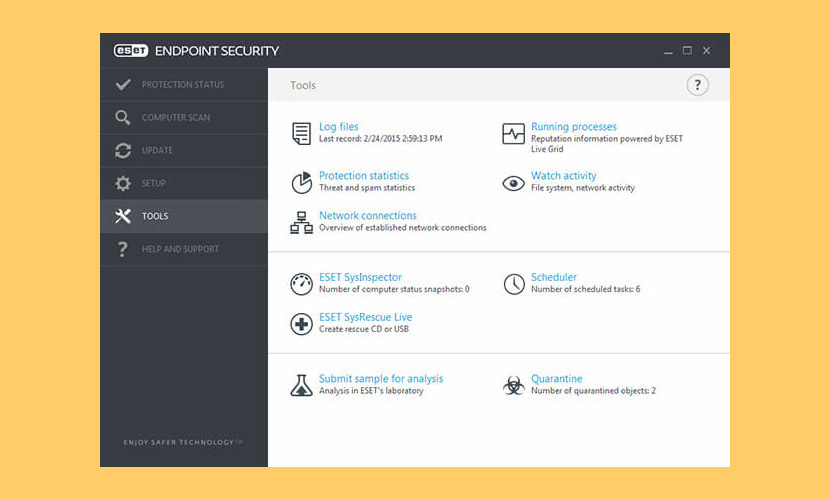This screenshot has height=500, width=830.
Task: Click the 'Last record: 2/24/2015 2:59:13 PM' text
Action: [x=381, y=139]
